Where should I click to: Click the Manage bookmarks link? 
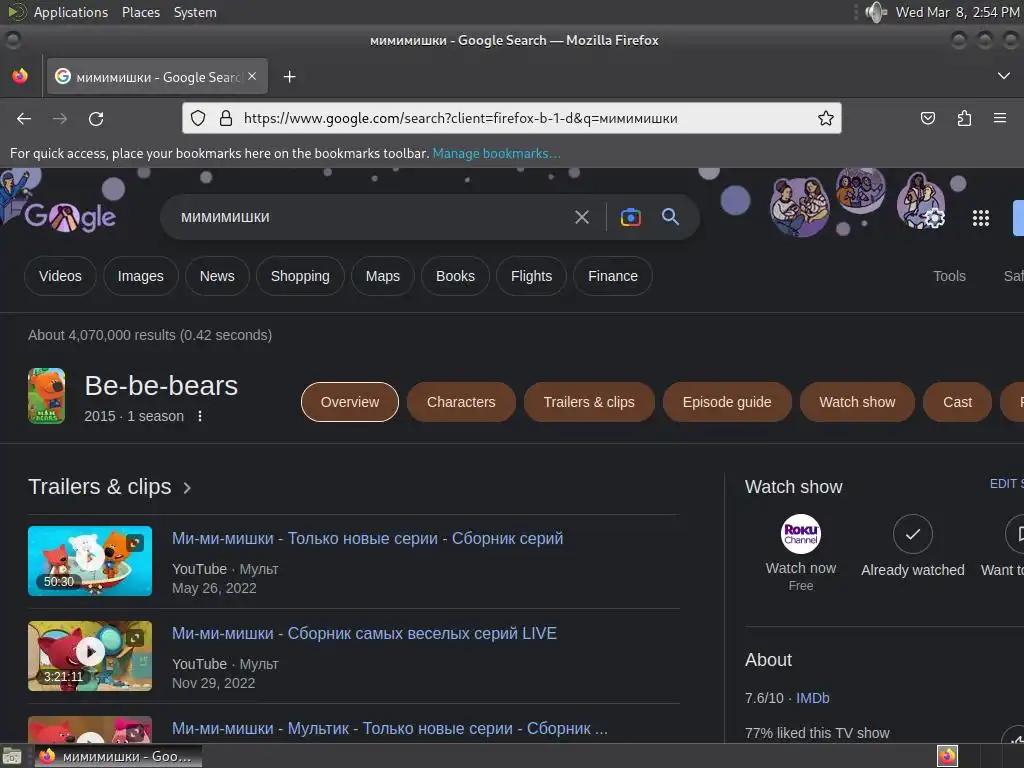tap(496, 153)
